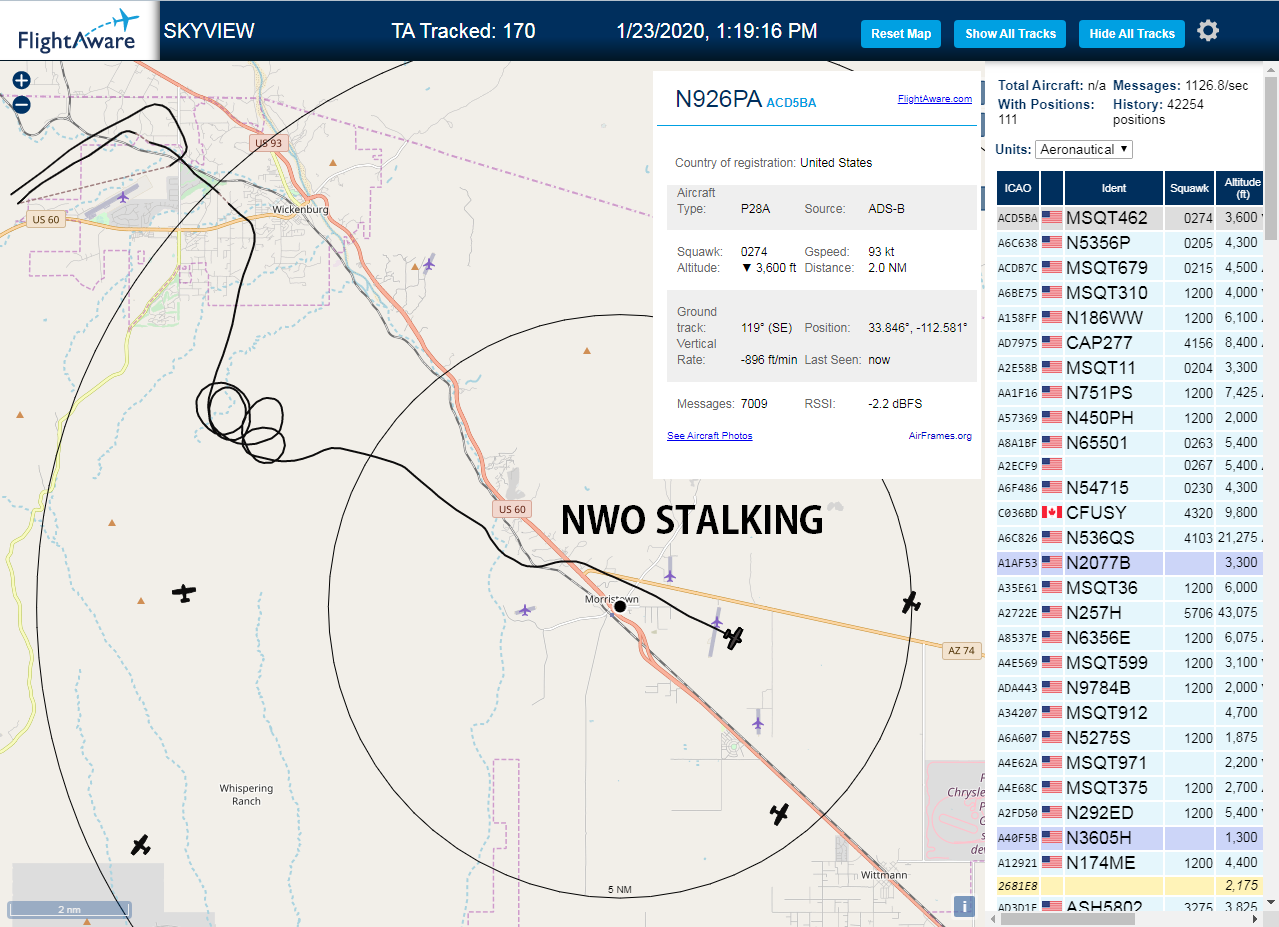Image resolution: width=1279 pixels, height=927 pixels.
Task: Select the N450PH aircraft row
Action: 1131,417
